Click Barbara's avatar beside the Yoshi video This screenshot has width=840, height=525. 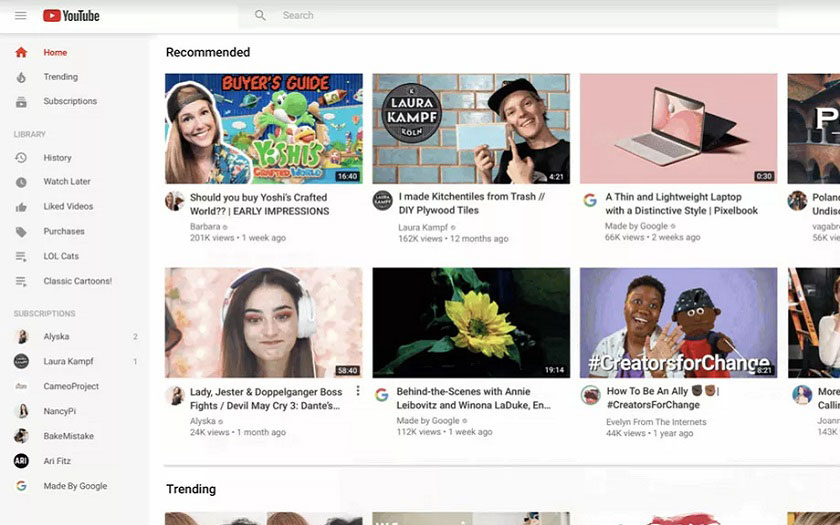(175, 201)
